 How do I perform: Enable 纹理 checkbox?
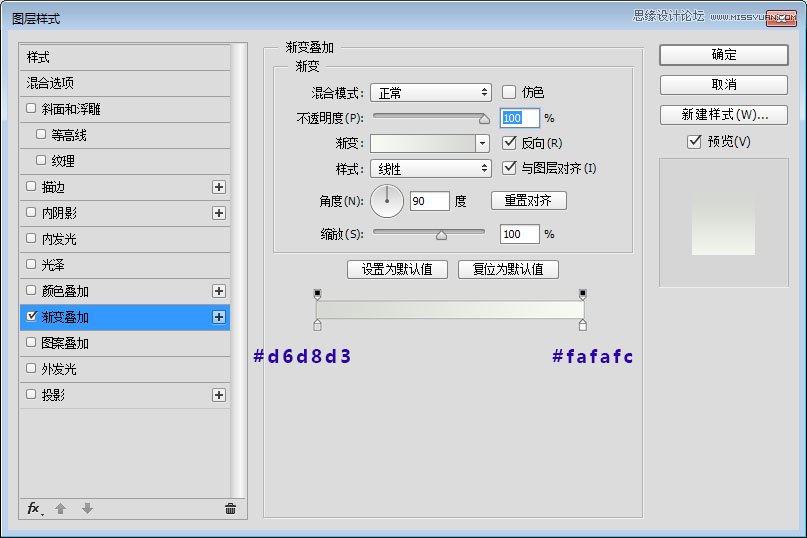[x=41, y=160]
